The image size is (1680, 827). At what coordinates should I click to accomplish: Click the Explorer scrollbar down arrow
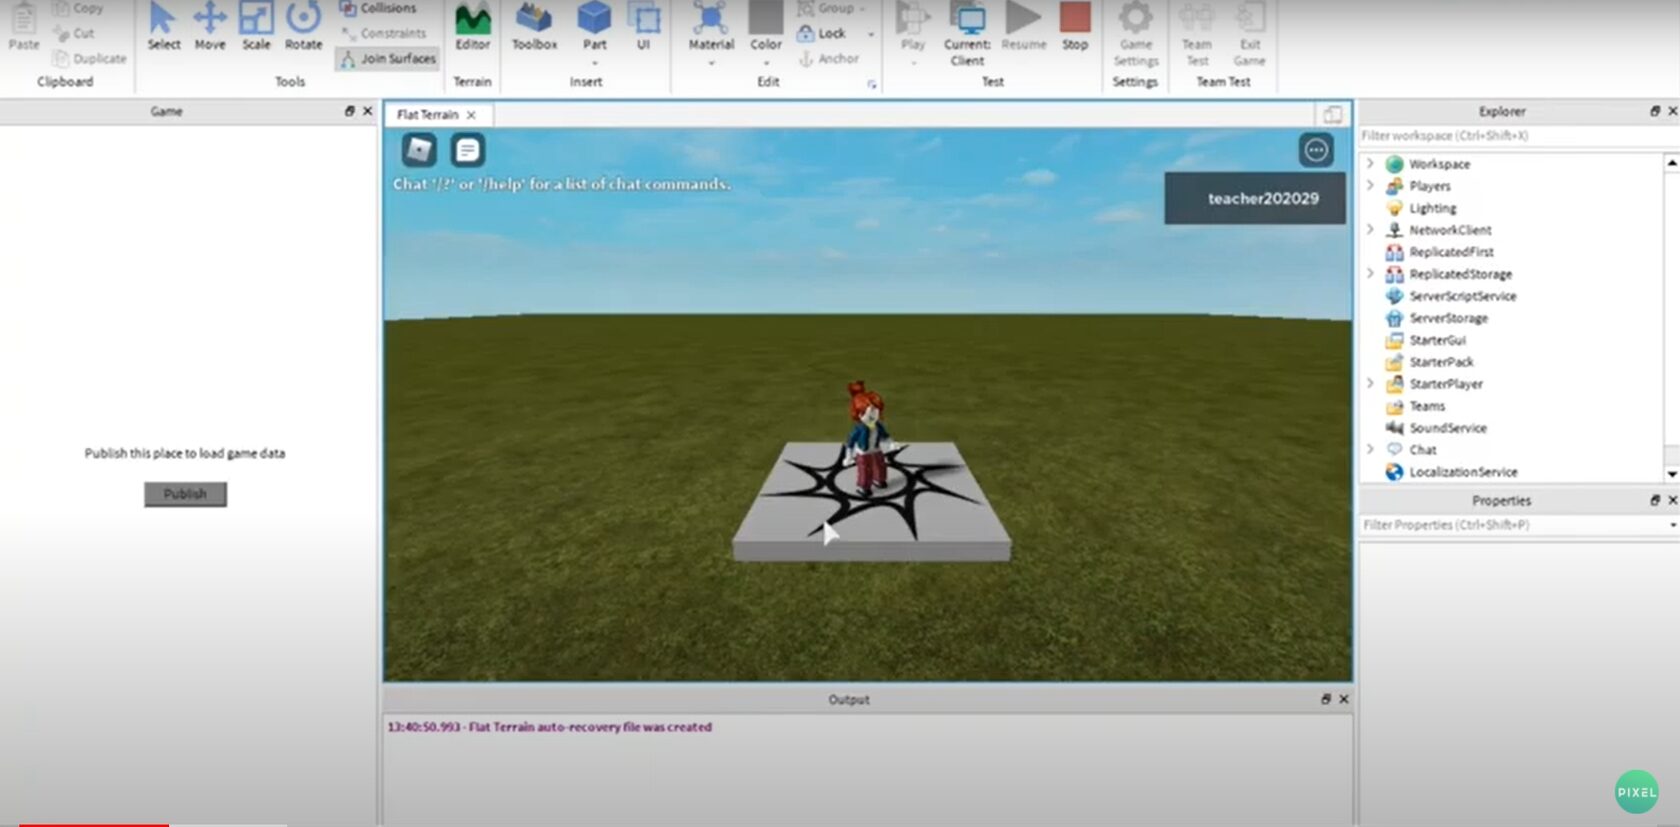pos(1671,474)
